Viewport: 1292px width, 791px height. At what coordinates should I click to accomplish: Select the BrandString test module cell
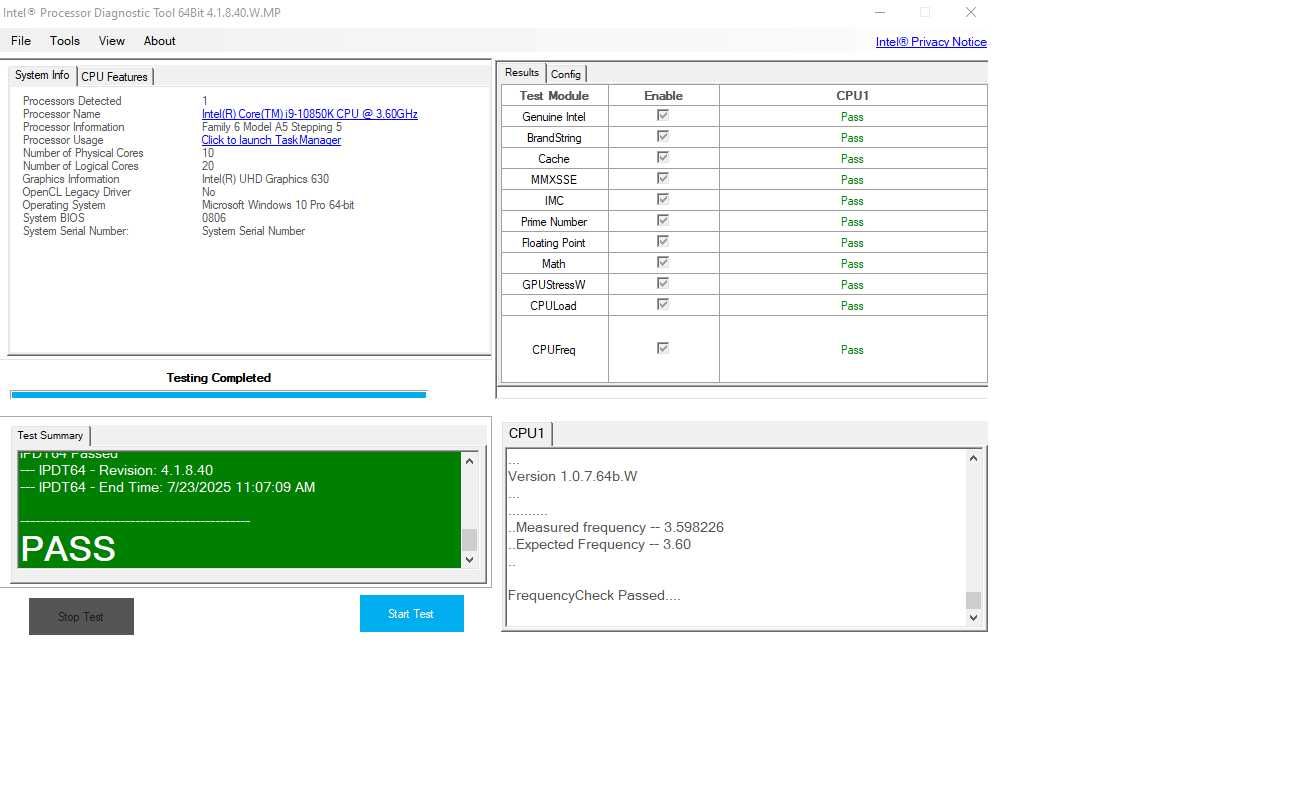tap(554, 138)
